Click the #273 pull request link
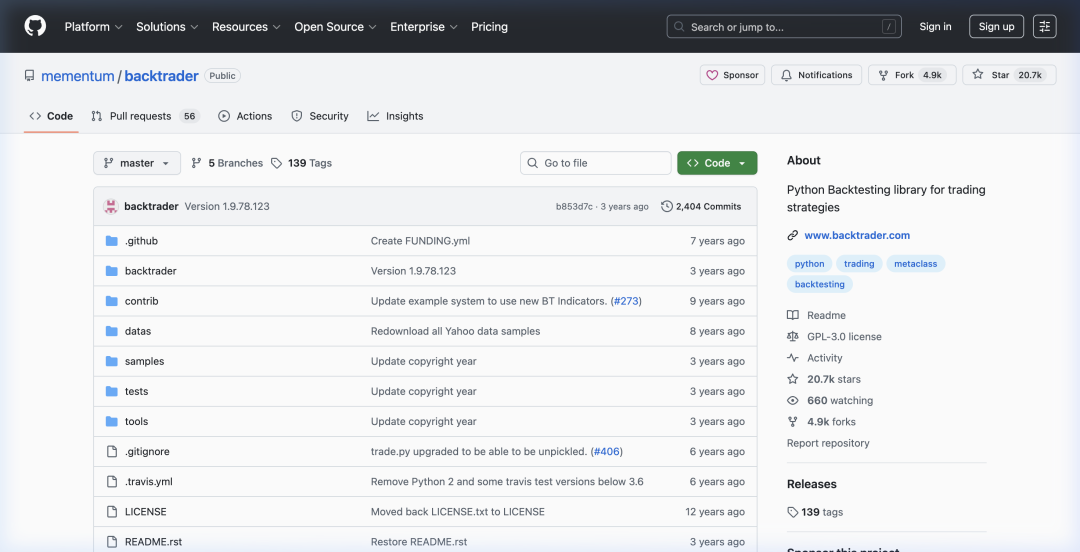Viewport: 1080px width, 552px height. [626, 301]
